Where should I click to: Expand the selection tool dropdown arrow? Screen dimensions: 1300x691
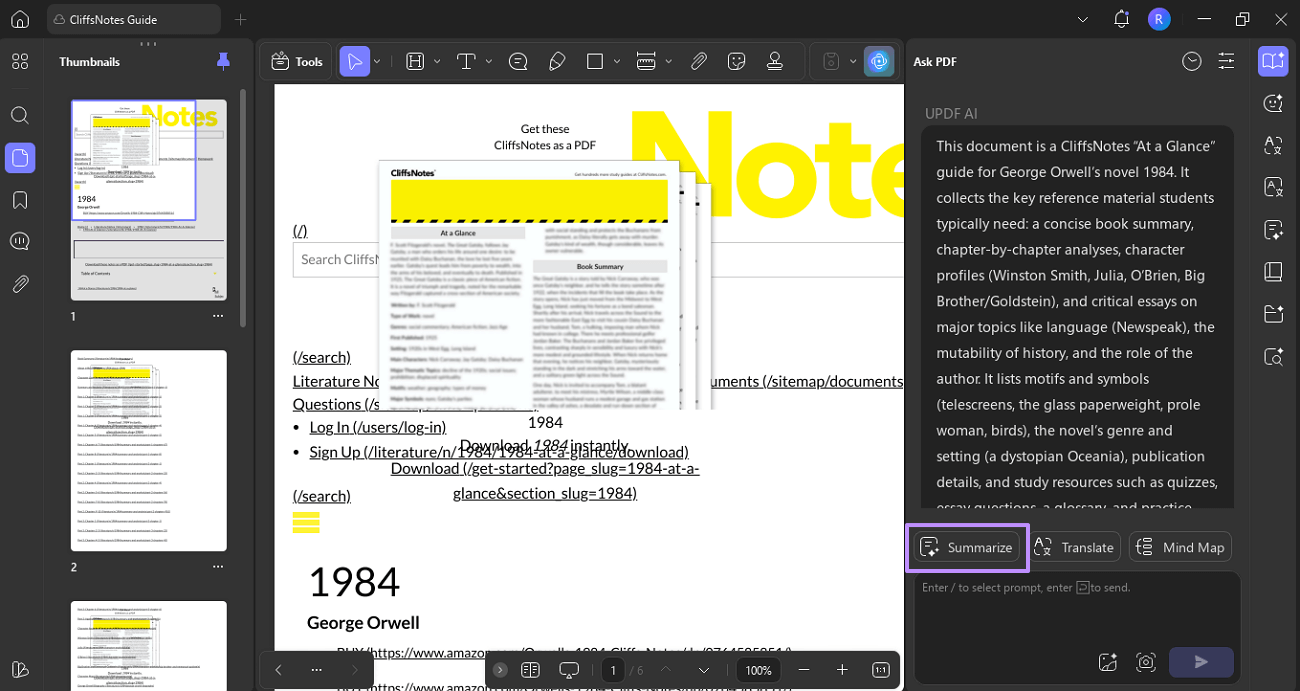coord(376,61)
